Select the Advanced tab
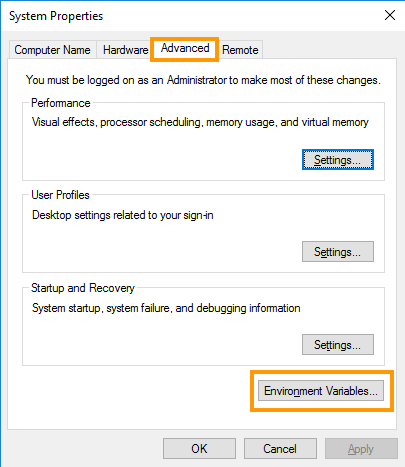The image size is (405, 467). (185, 48)
